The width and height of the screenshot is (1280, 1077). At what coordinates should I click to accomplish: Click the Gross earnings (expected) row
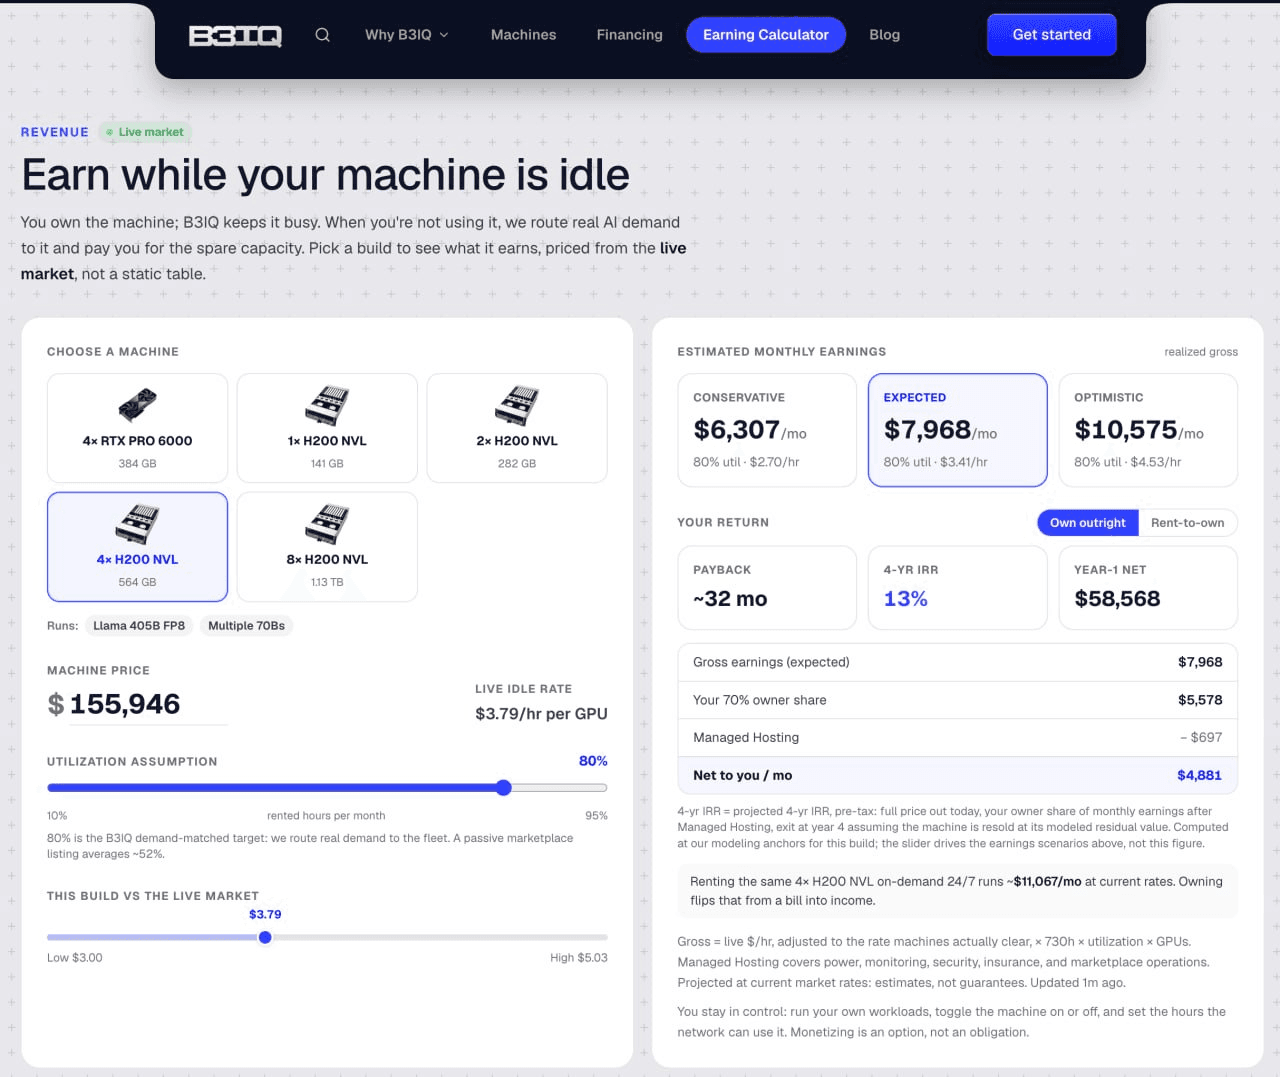[957, 662]
